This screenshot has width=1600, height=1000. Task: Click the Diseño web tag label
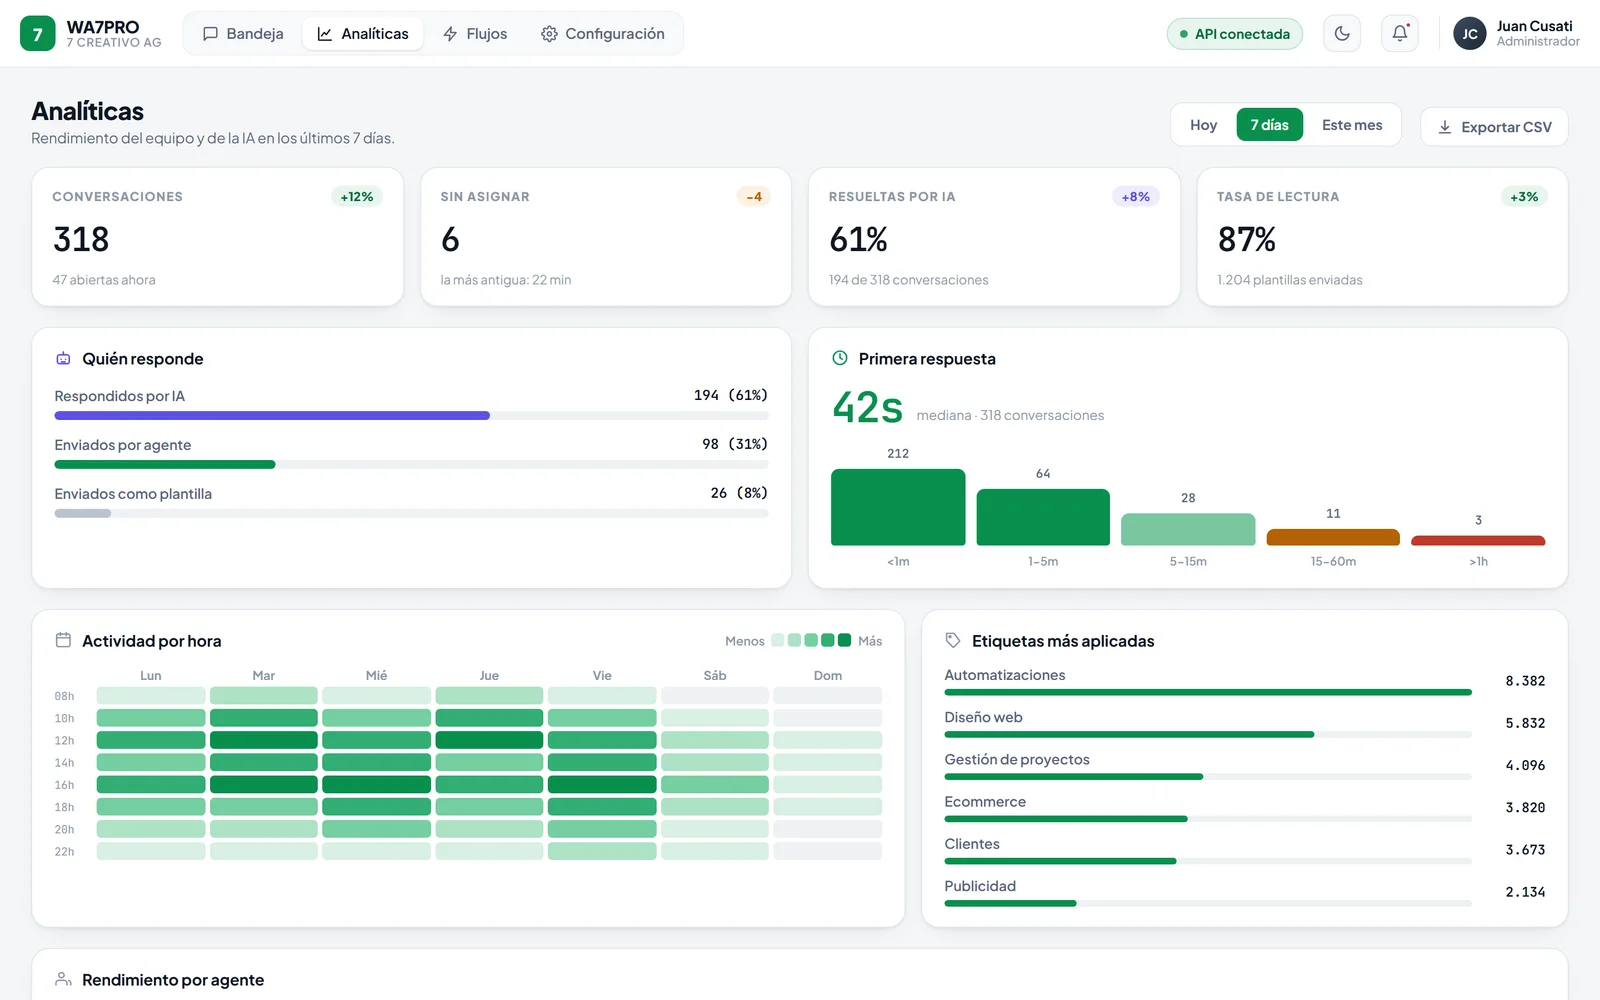coord(983,717)
